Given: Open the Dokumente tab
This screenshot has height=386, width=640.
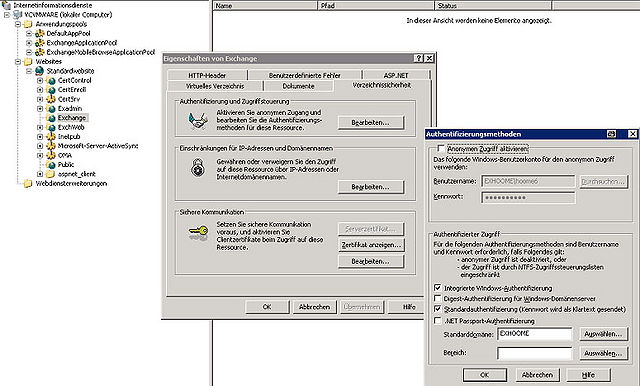Looking at the screenshot, I should pos(298,86).
